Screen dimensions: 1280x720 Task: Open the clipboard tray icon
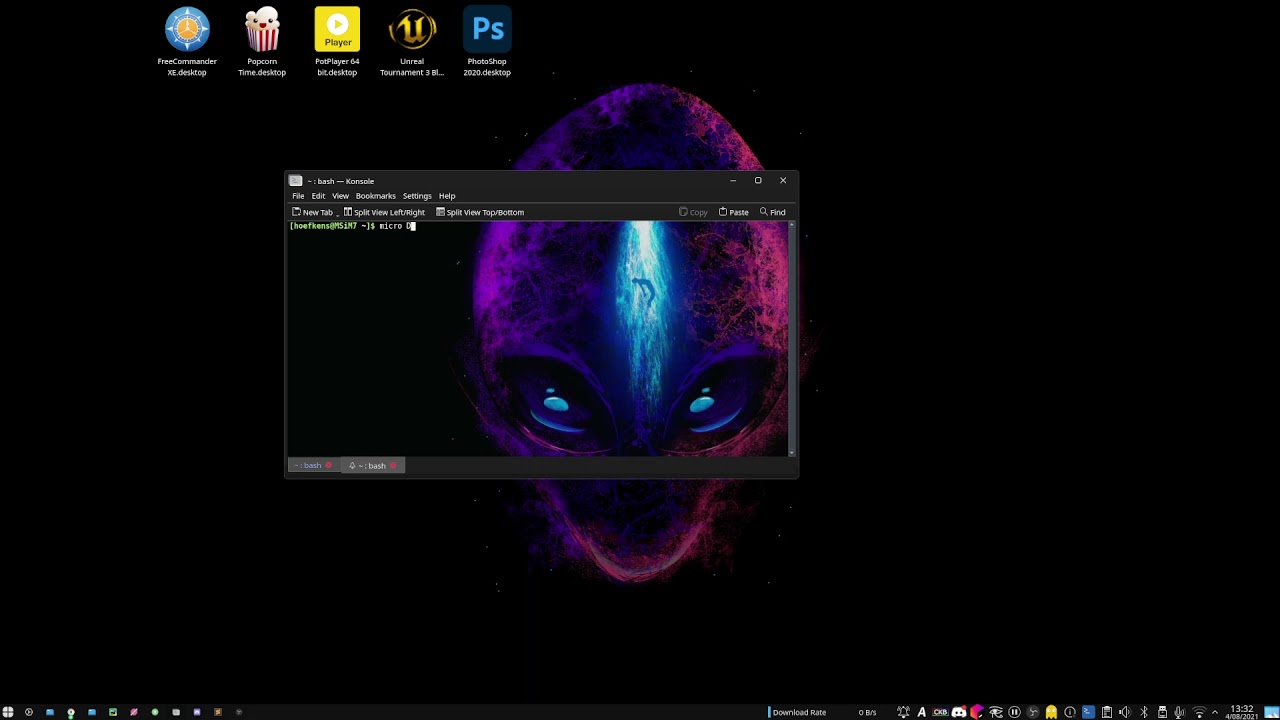1107,712
